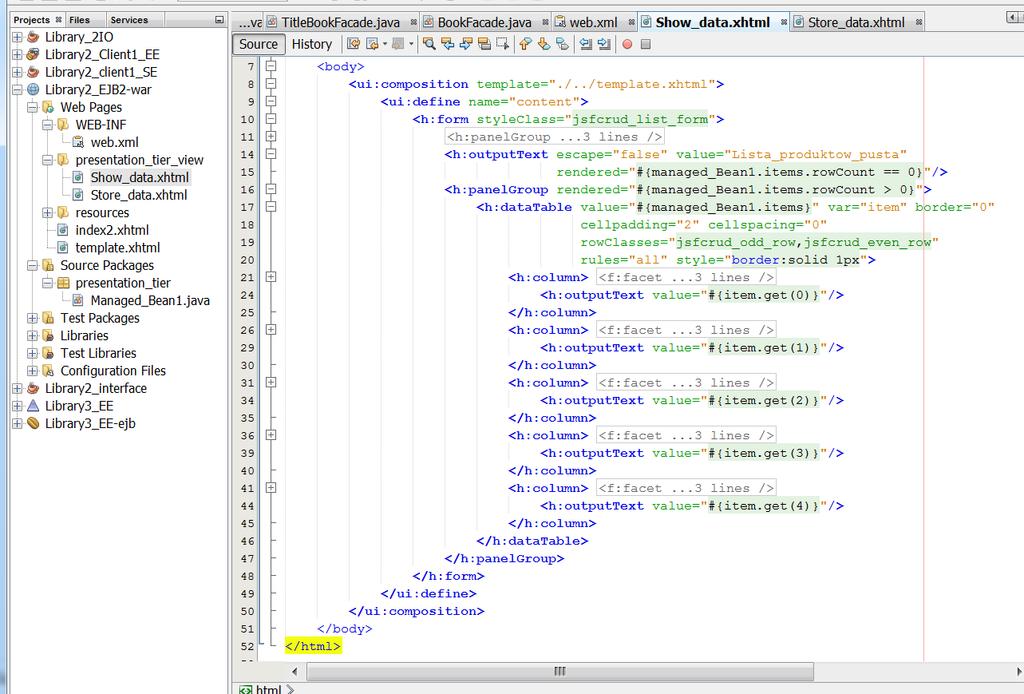Expand the Configuration Files node
The image size is (1024, 694).
pos(32,371)
